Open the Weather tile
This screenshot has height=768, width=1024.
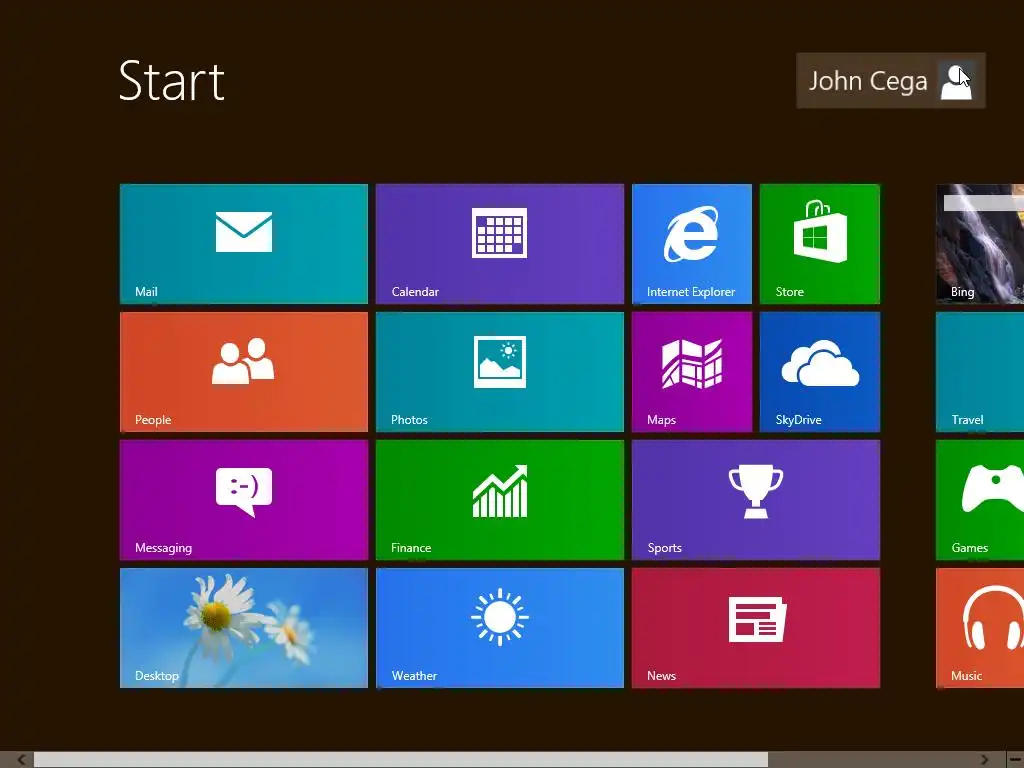coord(500,628)
